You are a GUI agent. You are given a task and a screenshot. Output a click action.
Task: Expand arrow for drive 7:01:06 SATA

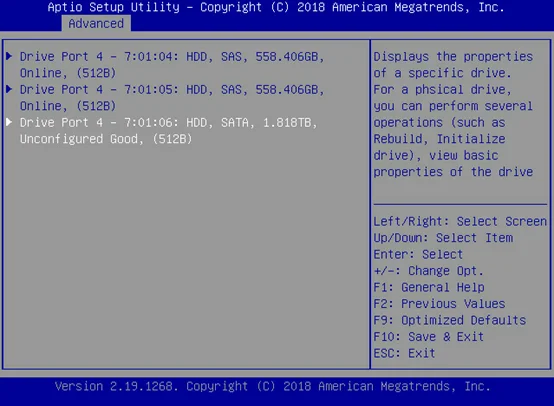tap(9, 122)
